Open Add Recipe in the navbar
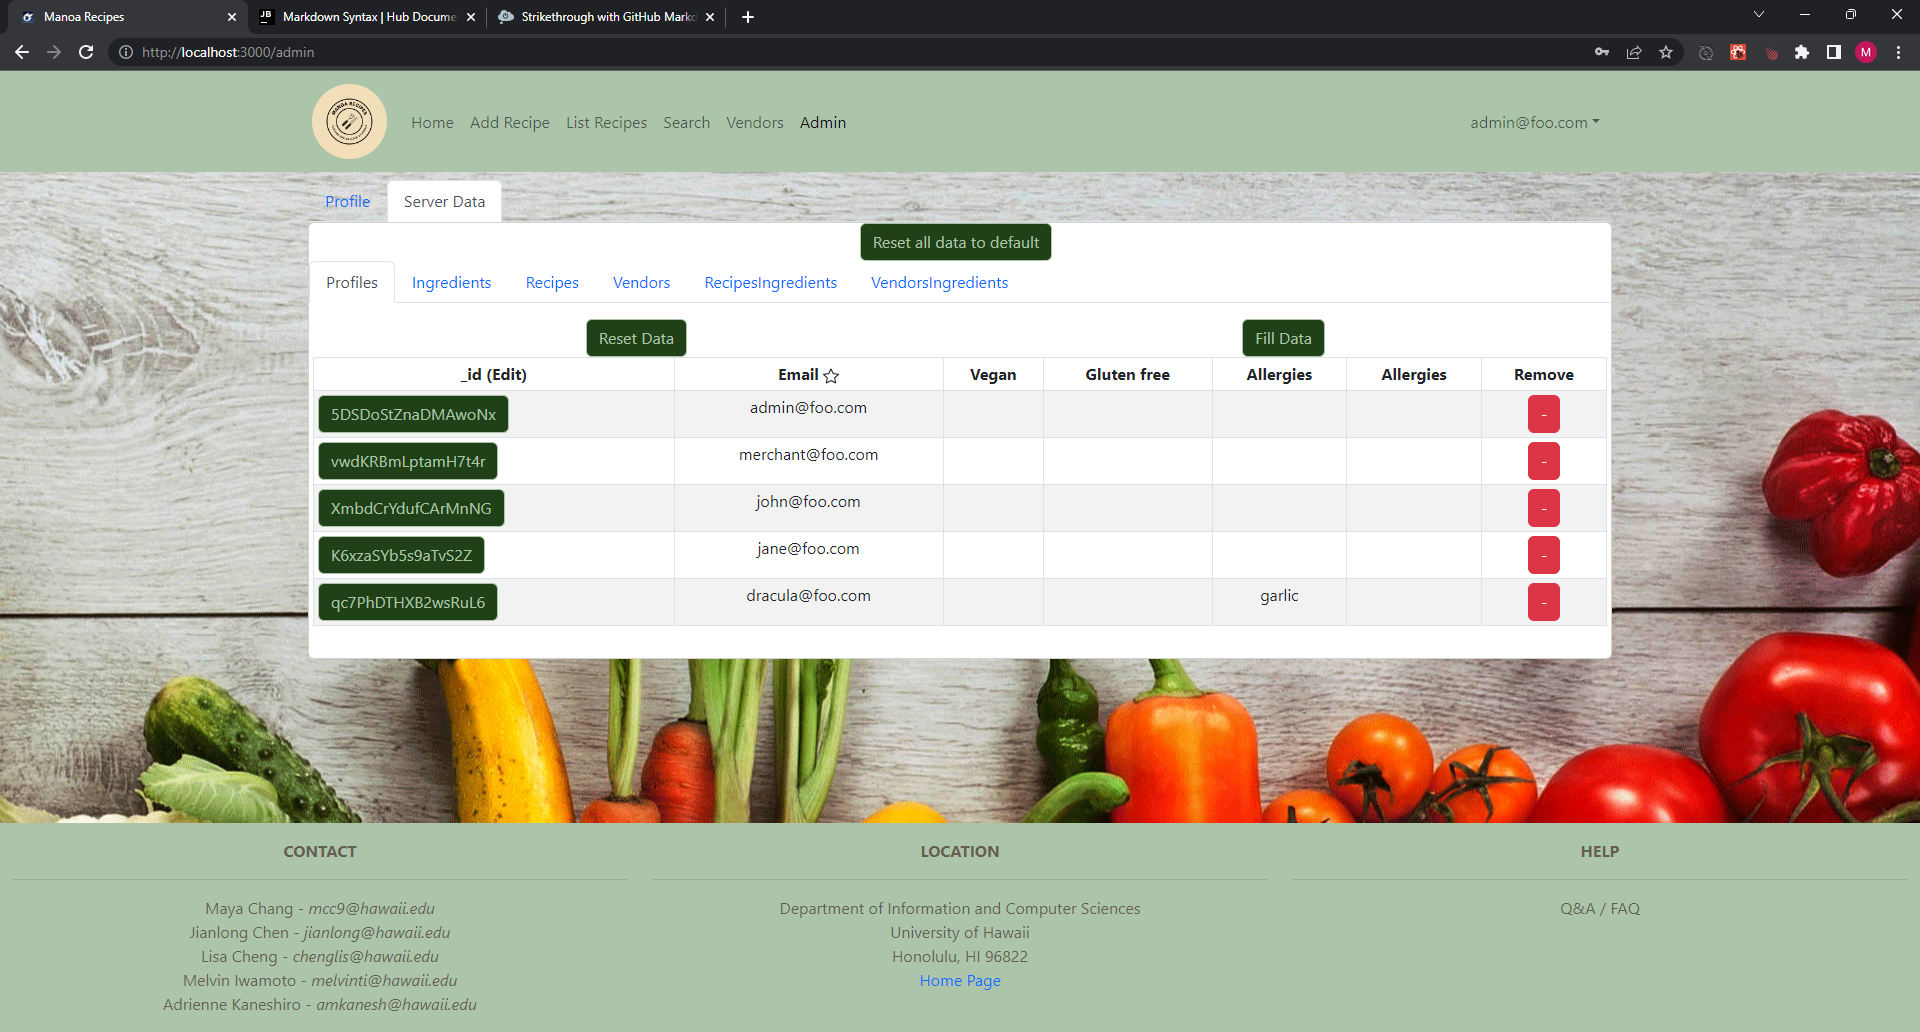1920x1032 pixels. (510, 122)
